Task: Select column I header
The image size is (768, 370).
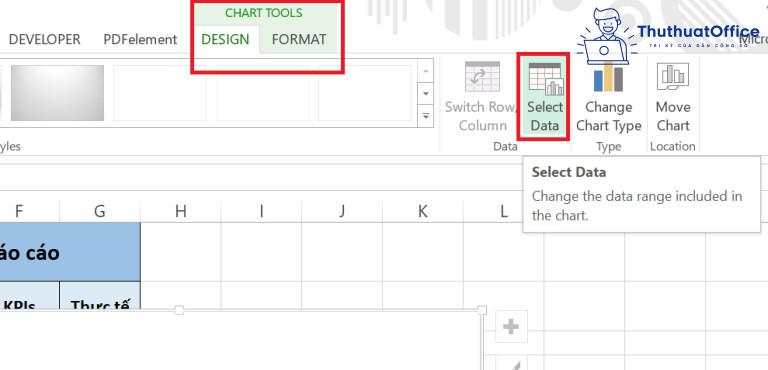Action: coord(262,211)
